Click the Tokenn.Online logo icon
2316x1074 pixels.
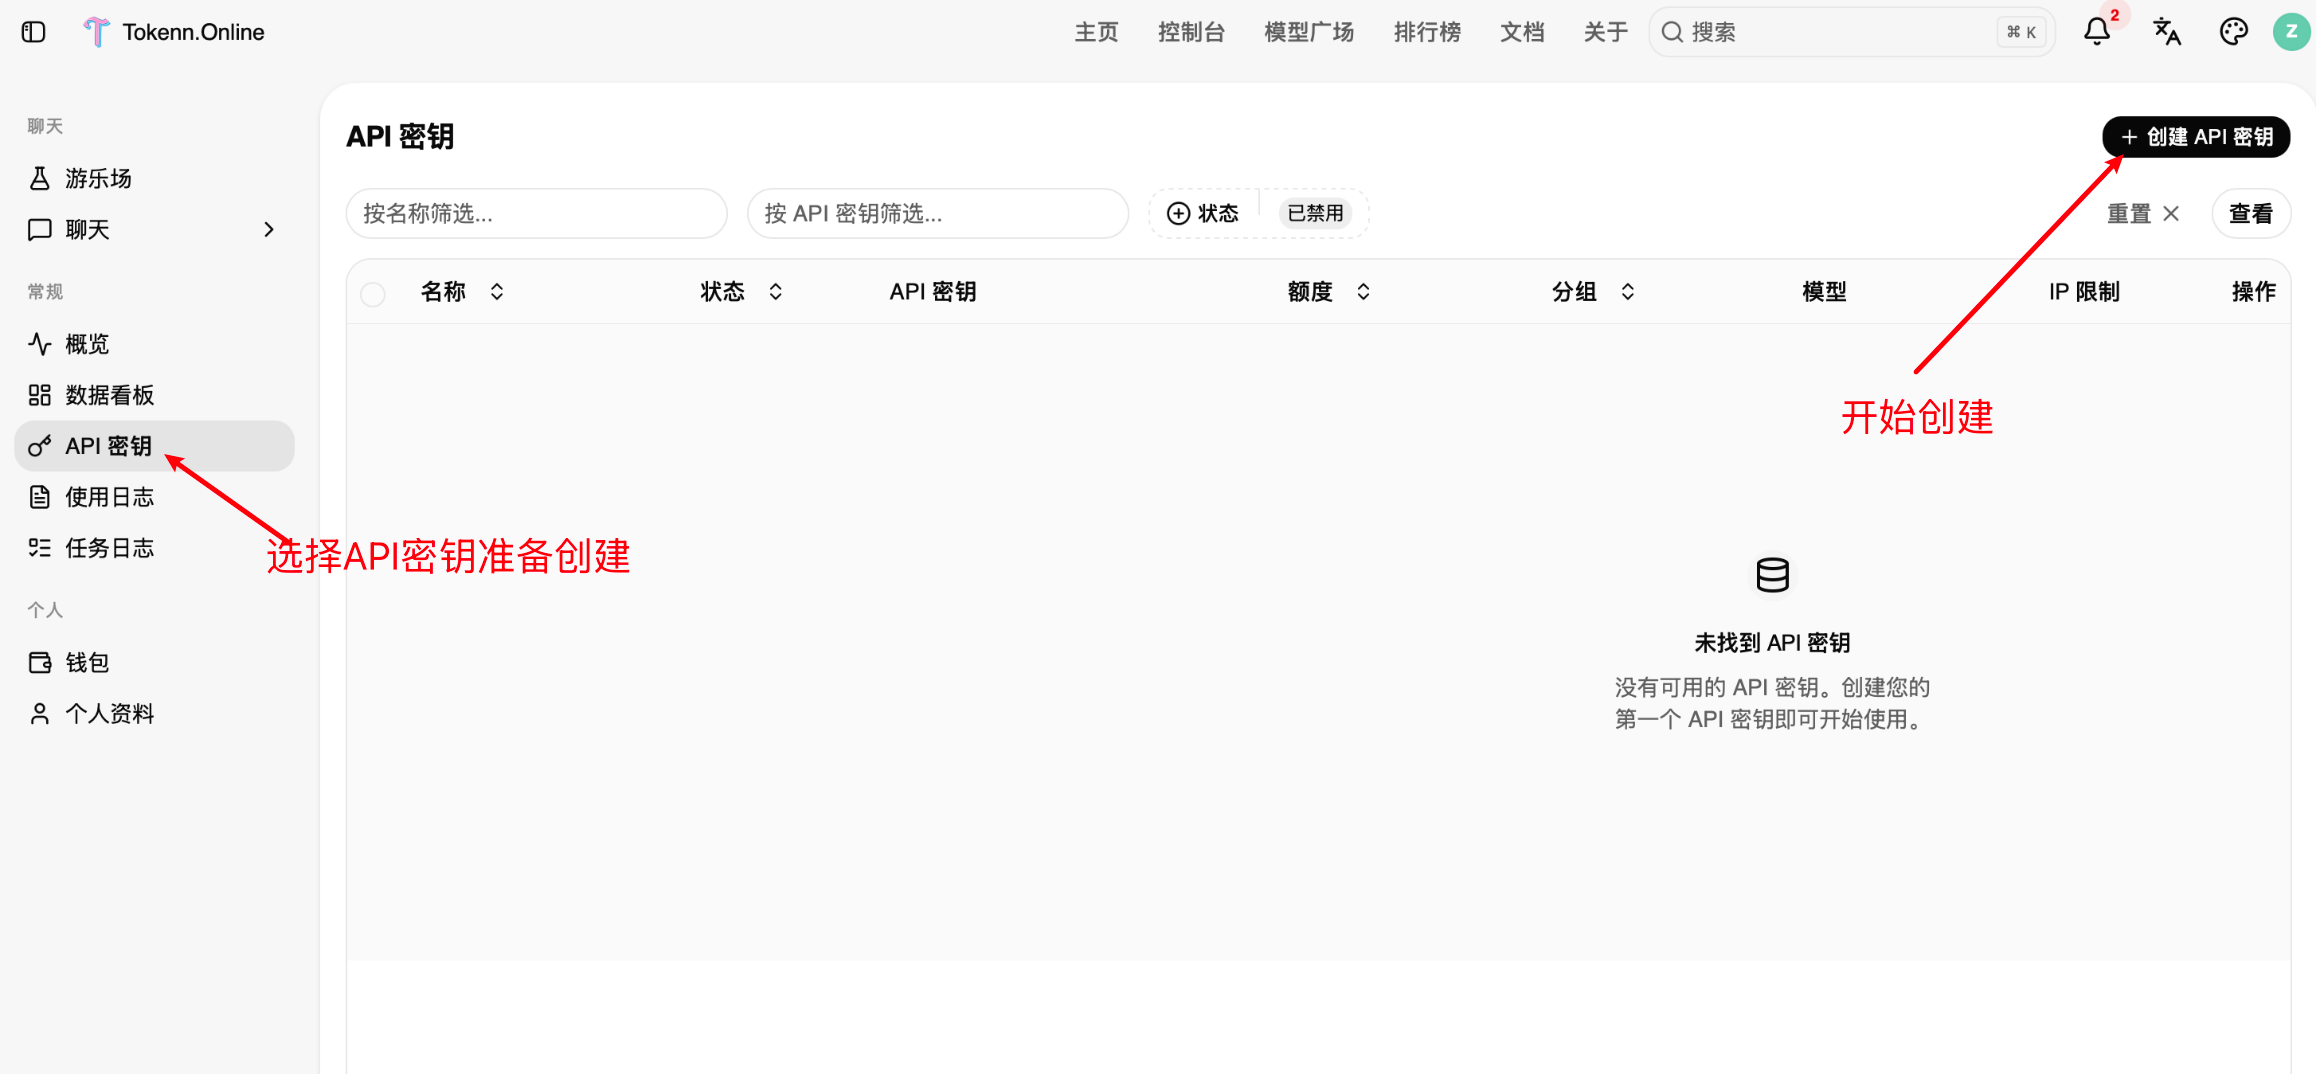(x=96, y=32)
